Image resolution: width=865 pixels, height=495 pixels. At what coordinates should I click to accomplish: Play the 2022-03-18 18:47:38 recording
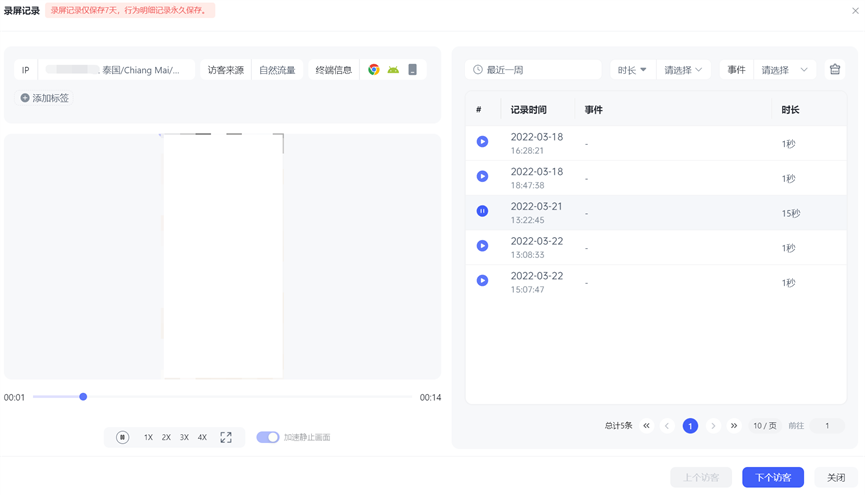(482, 177)
